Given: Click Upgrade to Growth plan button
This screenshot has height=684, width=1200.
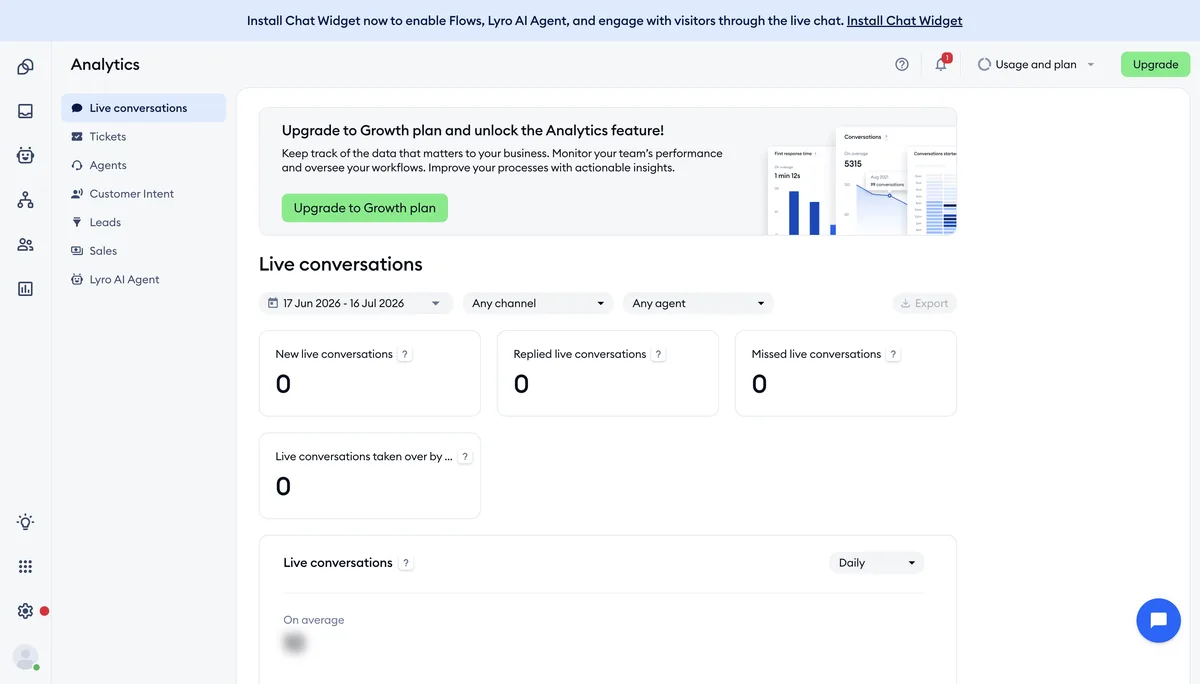Looking at the screenshot, I should (x=365, y=208).
